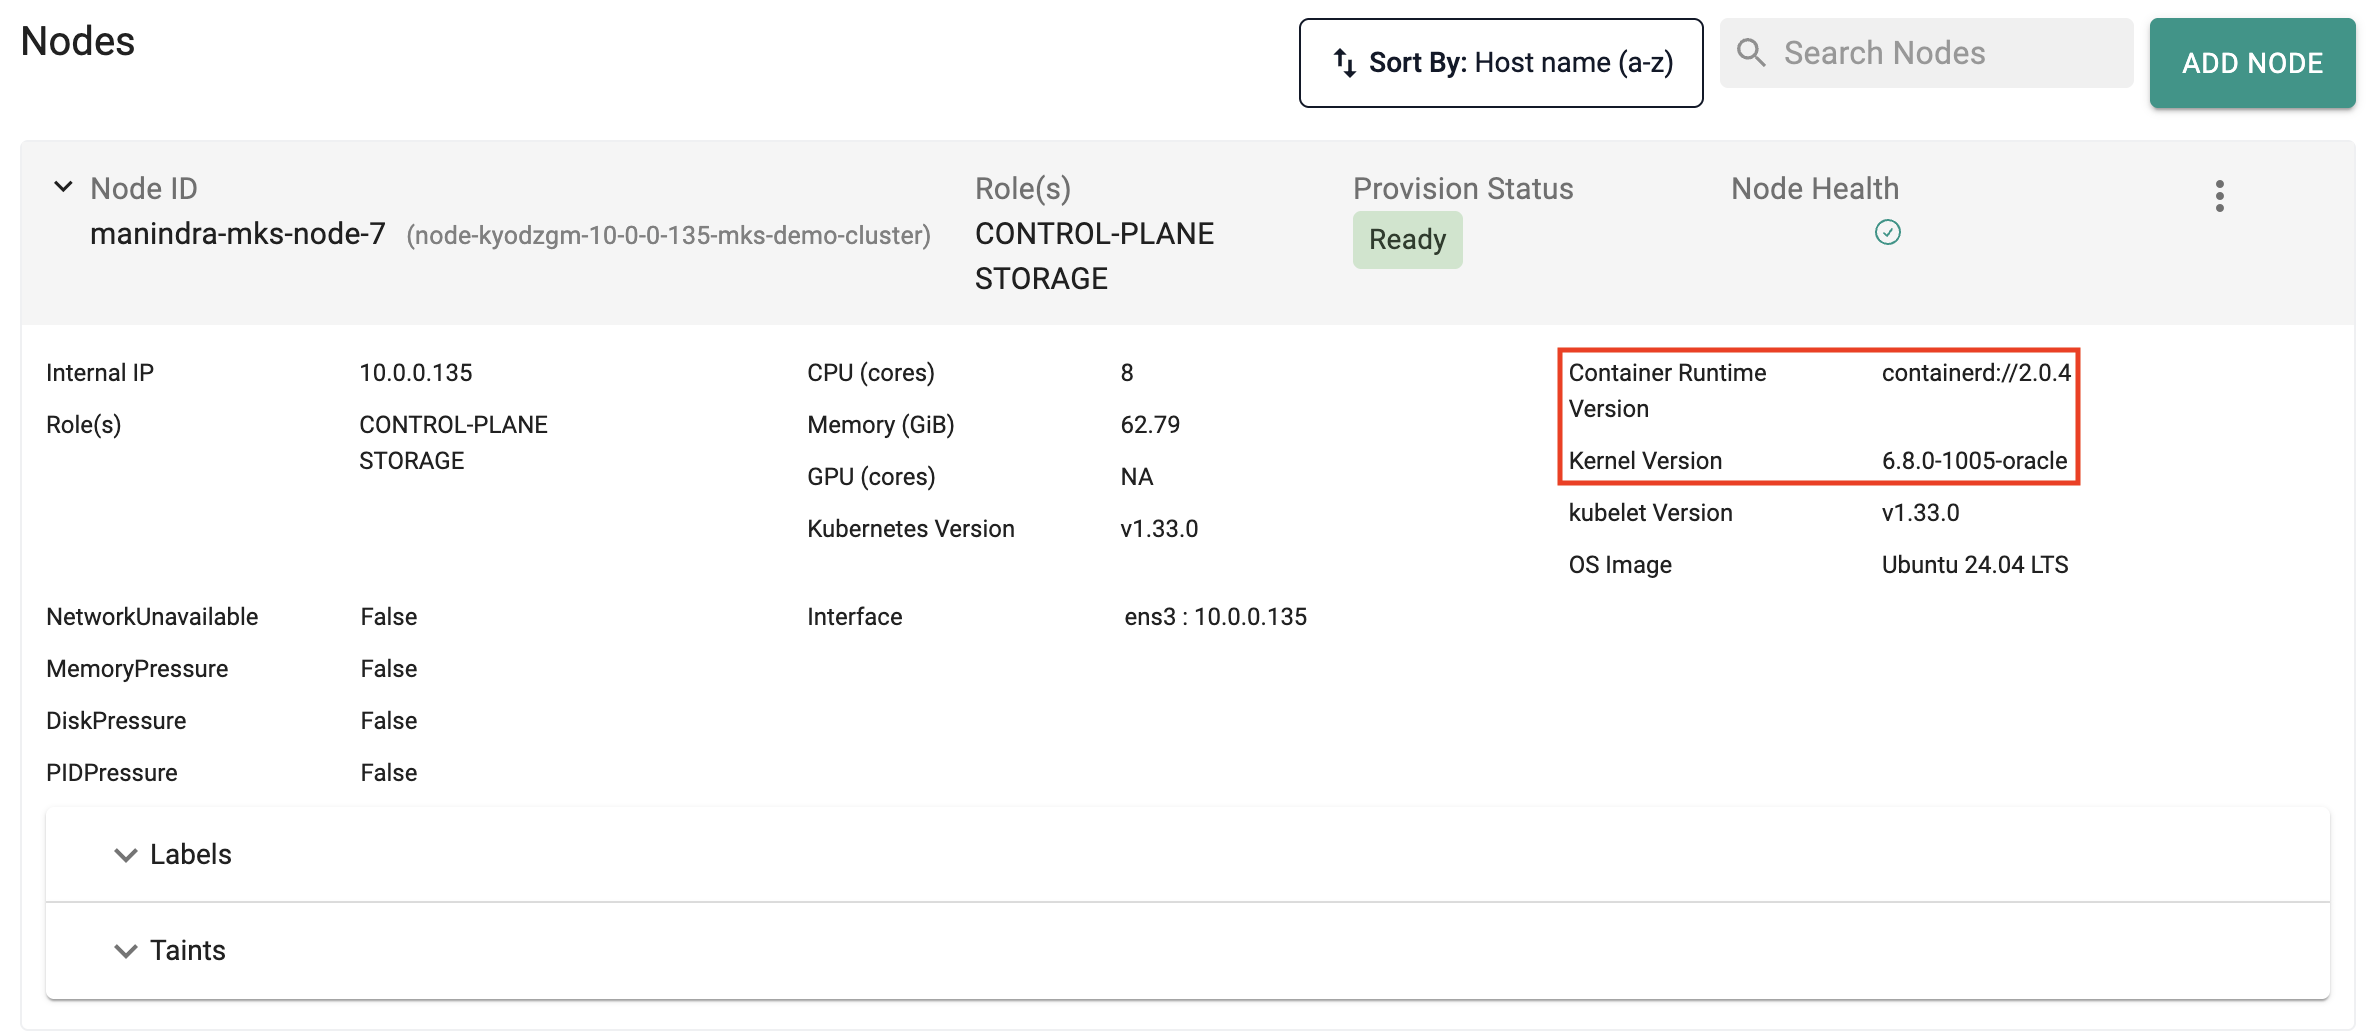
Task: Click the Ready provision status badge
Action: point(1407,240)
